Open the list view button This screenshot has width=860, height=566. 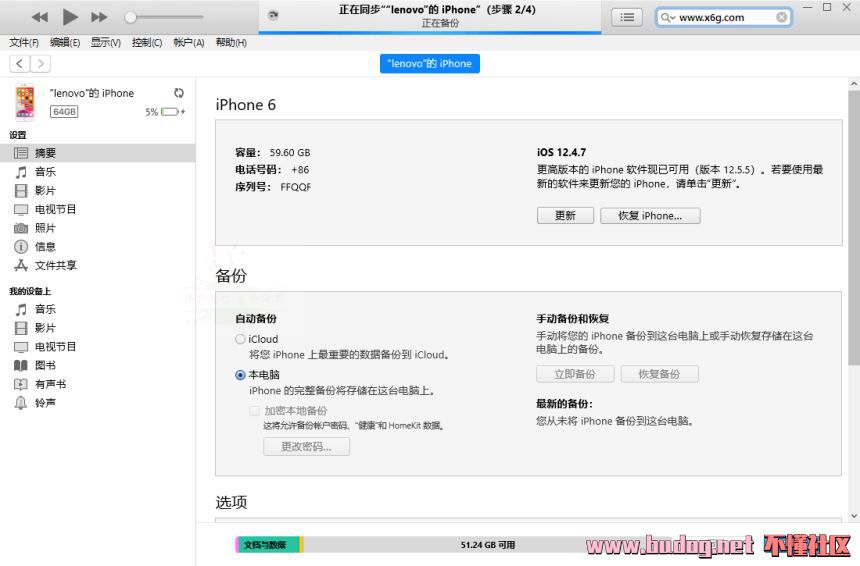point(627,18)
